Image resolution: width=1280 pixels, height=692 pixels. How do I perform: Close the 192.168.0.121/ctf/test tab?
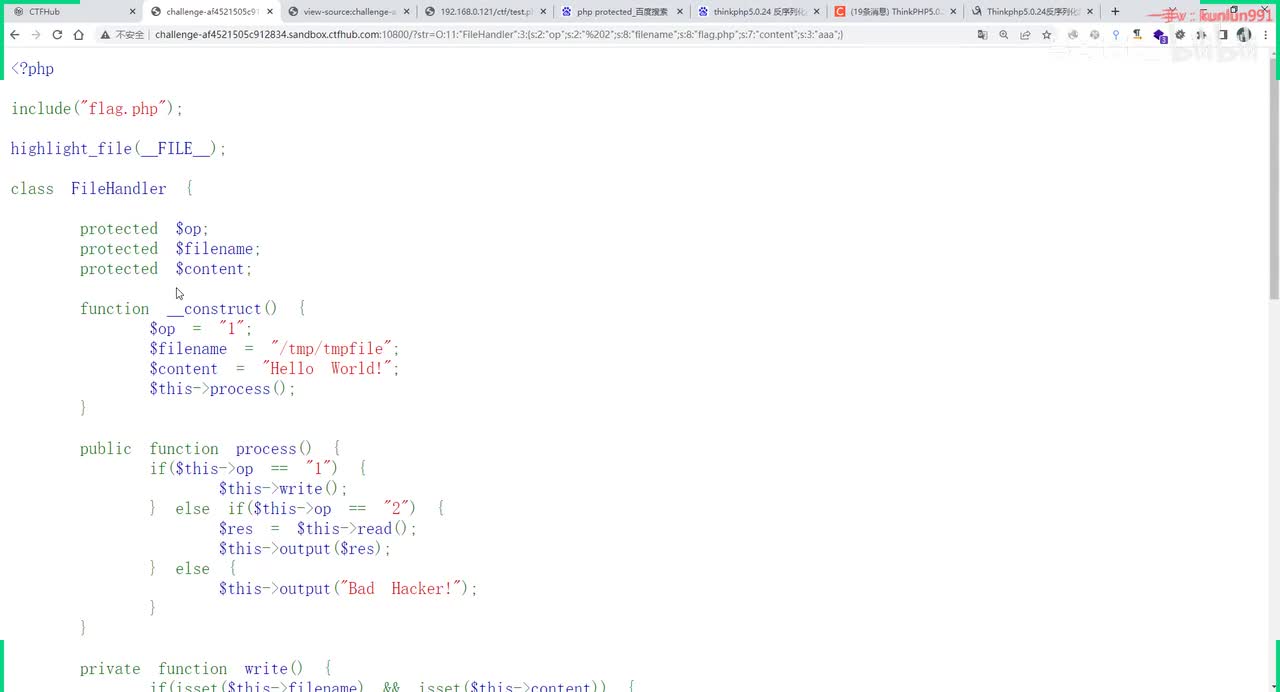[543, 12]
